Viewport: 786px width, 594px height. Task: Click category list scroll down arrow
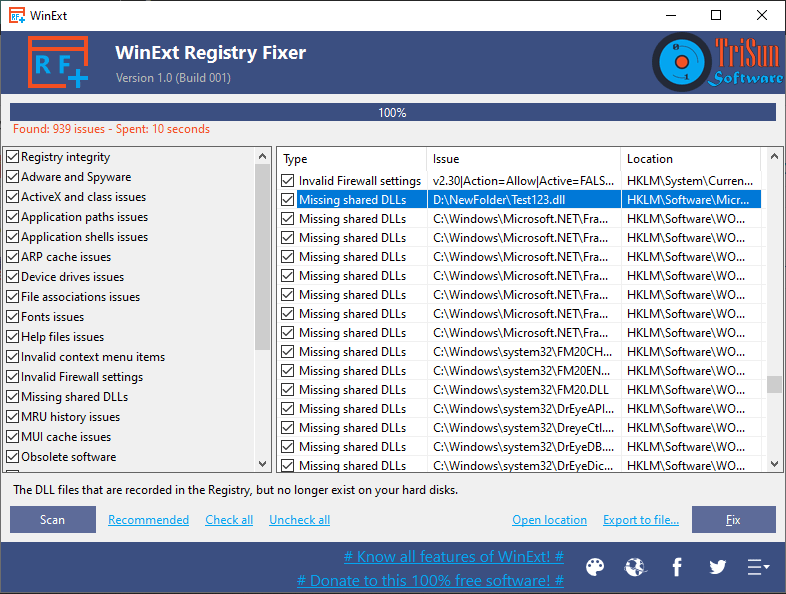(x=262, y=464)
